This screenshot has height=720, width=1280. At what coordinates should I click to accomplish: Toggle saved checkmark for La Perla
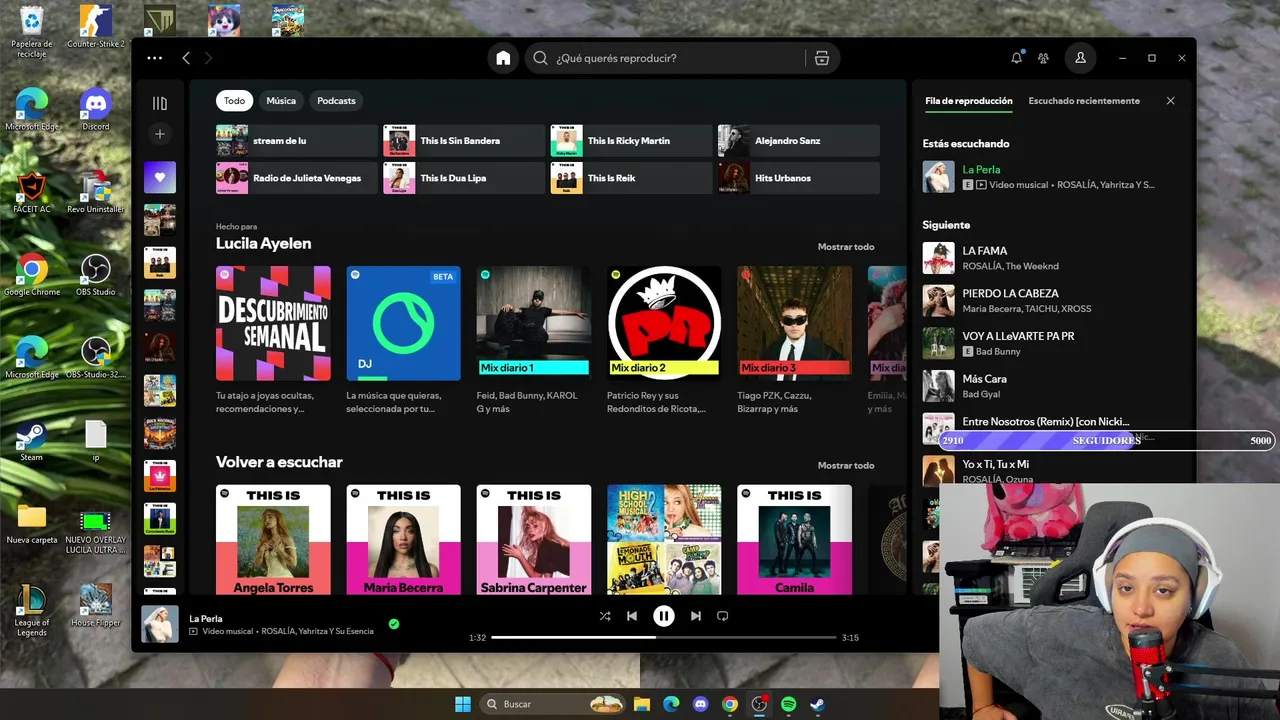(x=394, y=624)
